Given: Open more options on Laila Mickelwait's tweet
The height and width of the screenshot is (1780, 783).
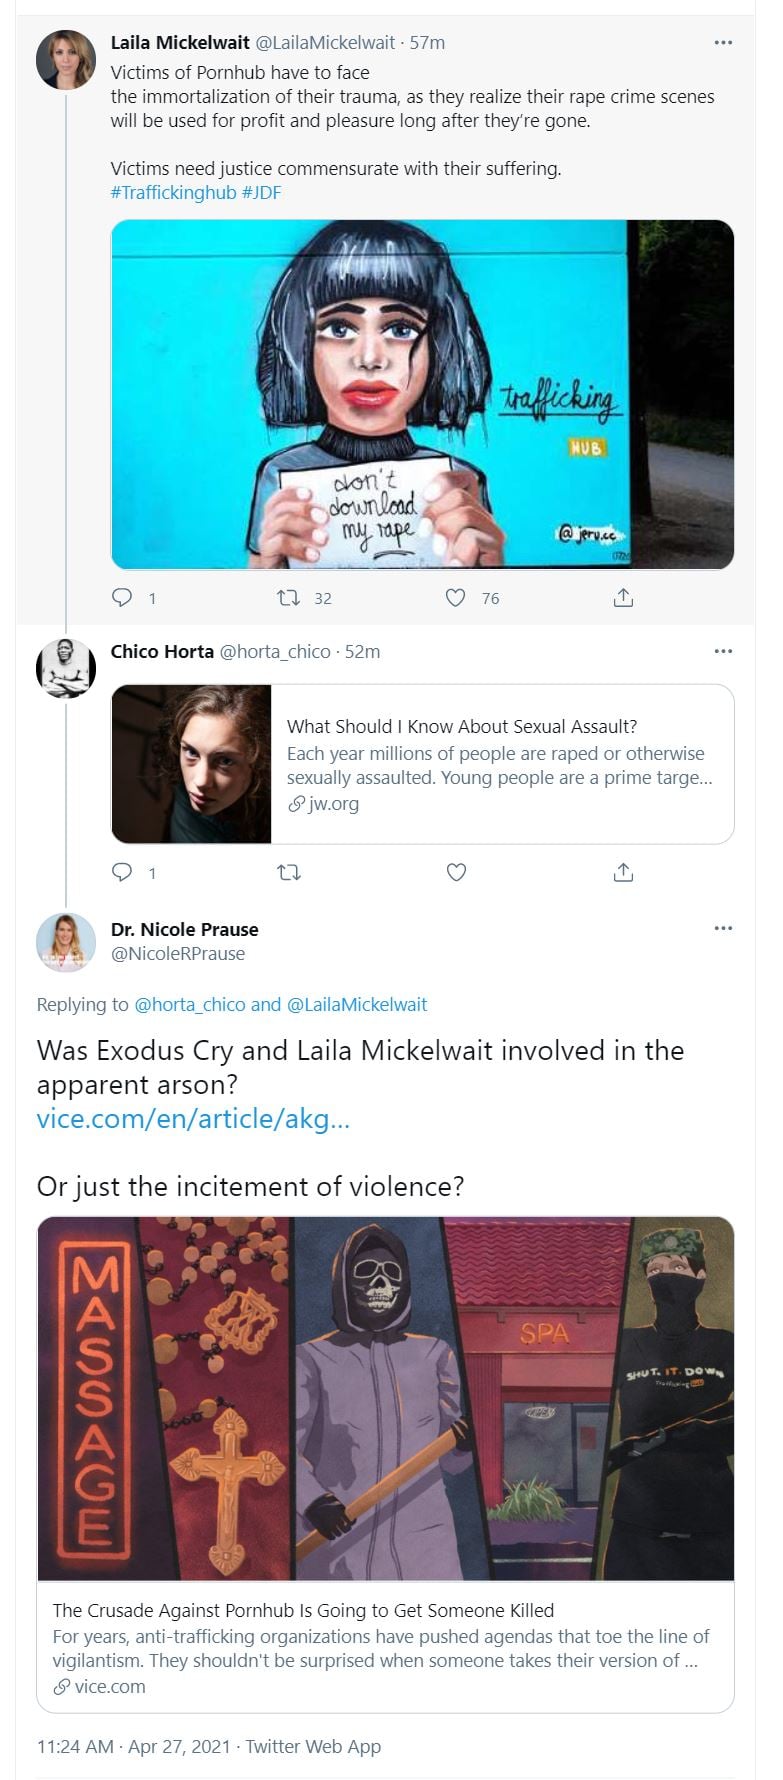Looking at the screenshot, I should 723,43.
